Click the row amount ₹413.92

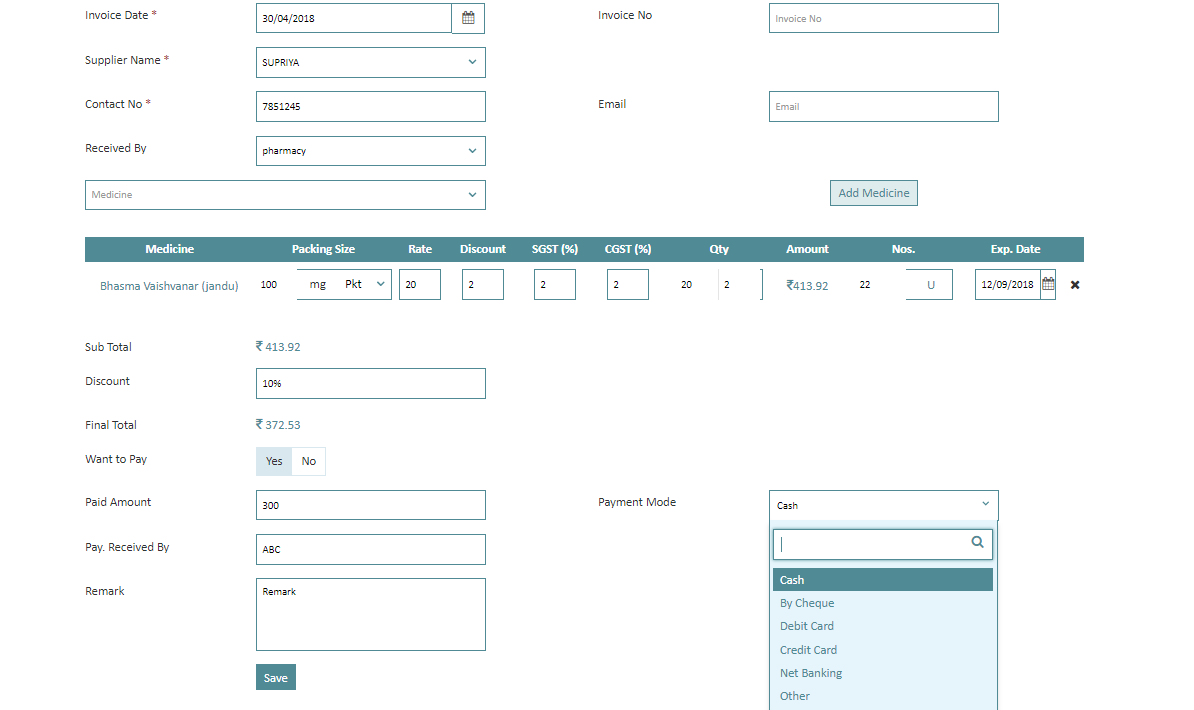pos(807,286)
